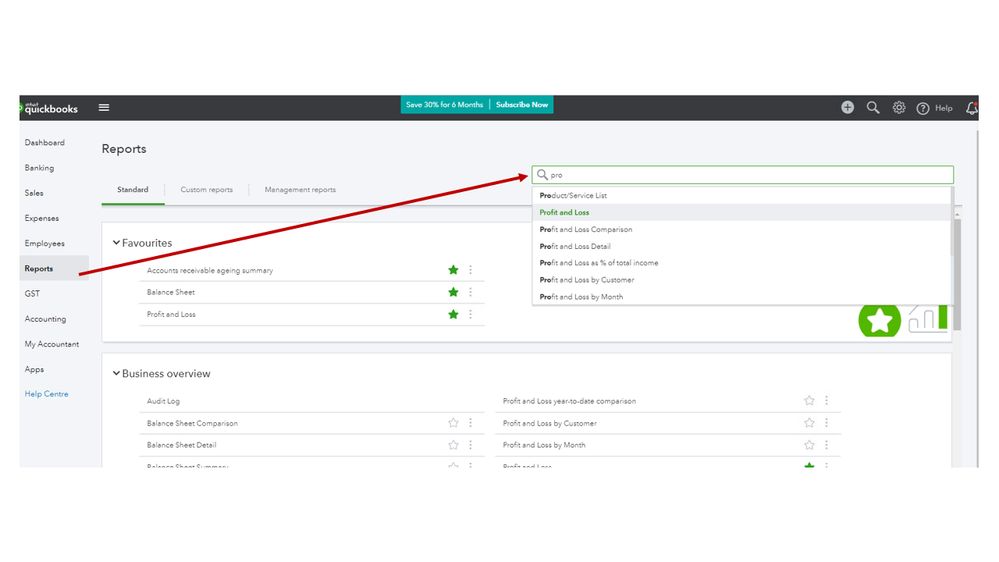This screenshot has width=999, height=562.
Task: Favourite Profit and Loss by Customer star
Action: click(809, 422)
